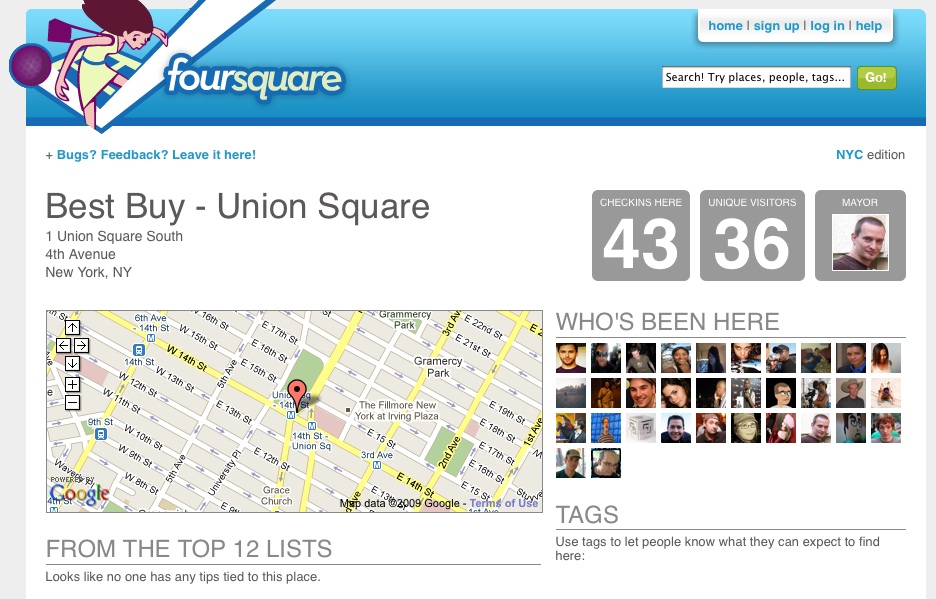Pan the map up with the arrow

(x=72, y=327)
